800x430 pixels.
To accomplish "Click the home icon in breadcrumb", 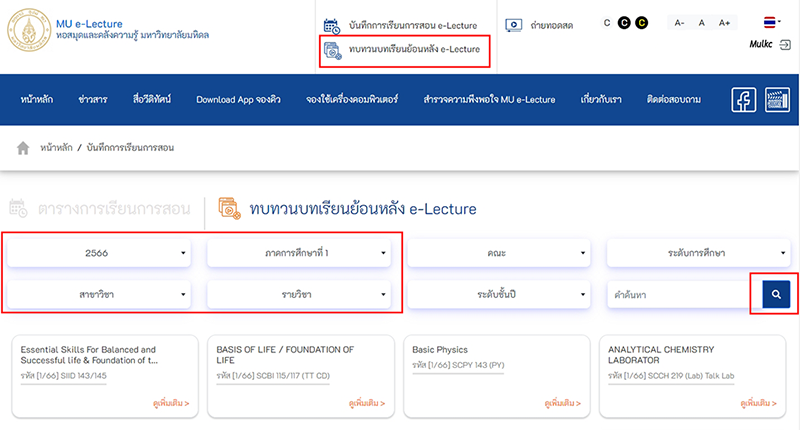I will [x=23, y=148].
